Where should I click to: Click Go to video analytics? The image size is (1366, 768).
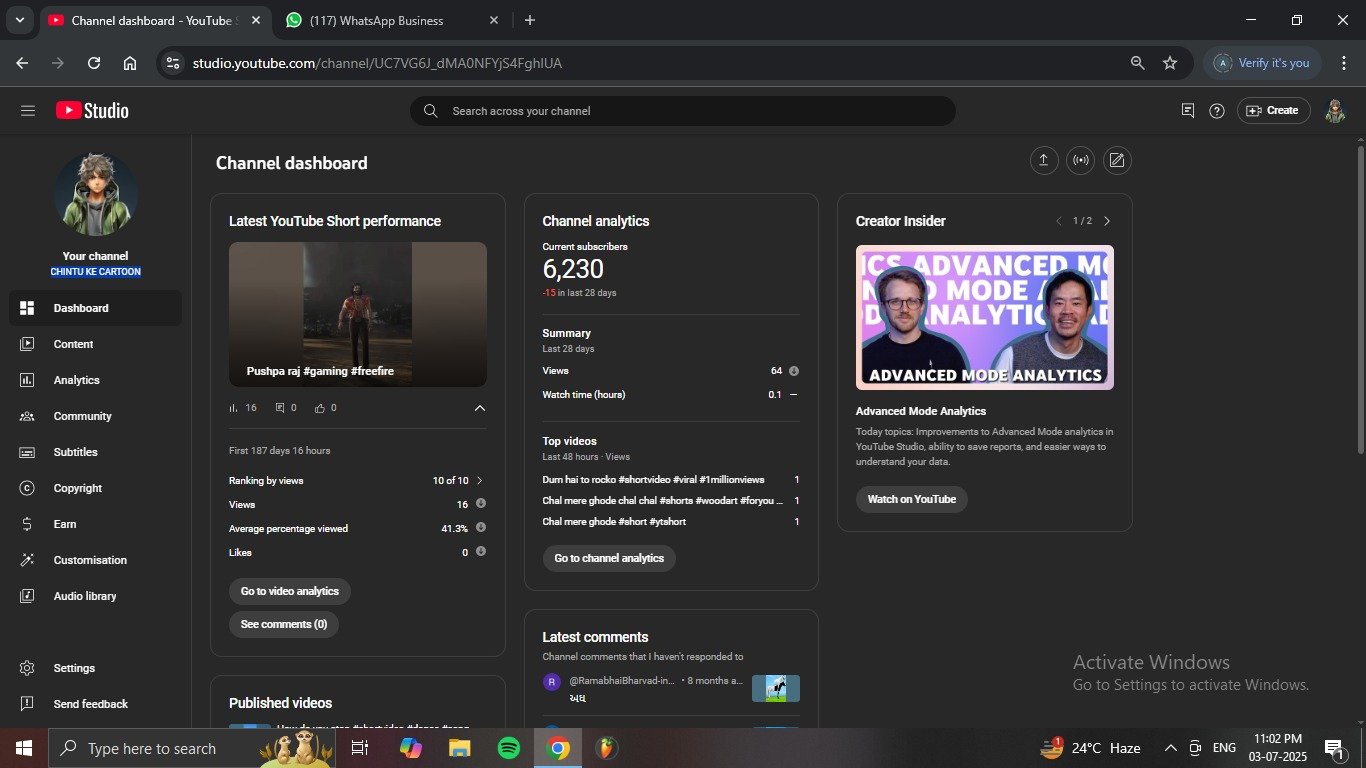pyautogui.click(x=290, y=591)
